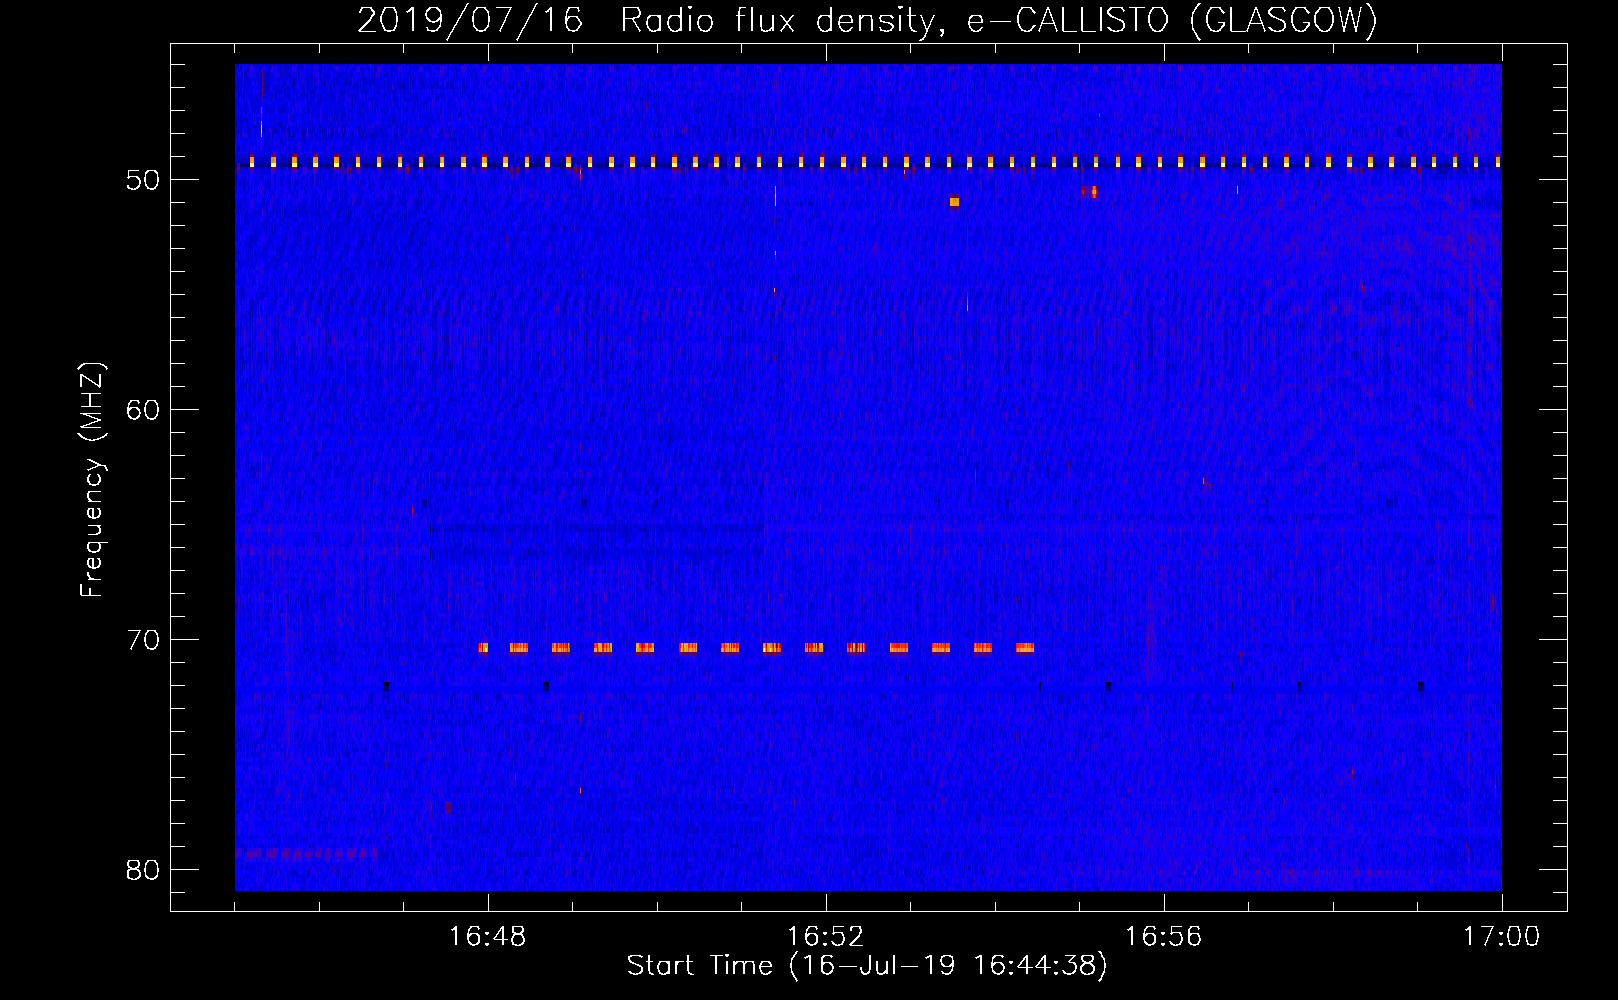Click the 17:00 time tick label

(1502, 937)
